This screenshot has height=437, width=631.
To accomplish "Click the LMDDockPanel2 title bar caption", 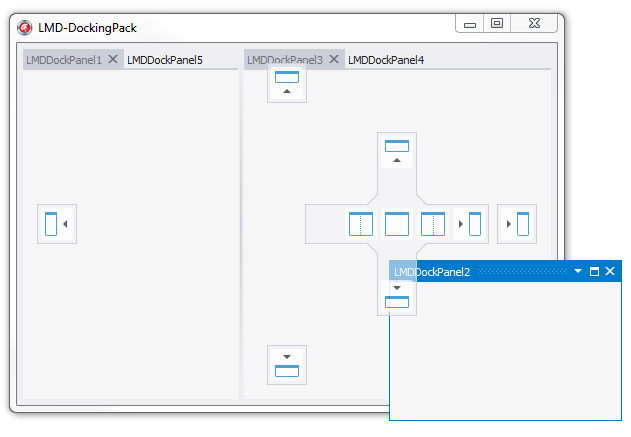I will coord(432,272).
